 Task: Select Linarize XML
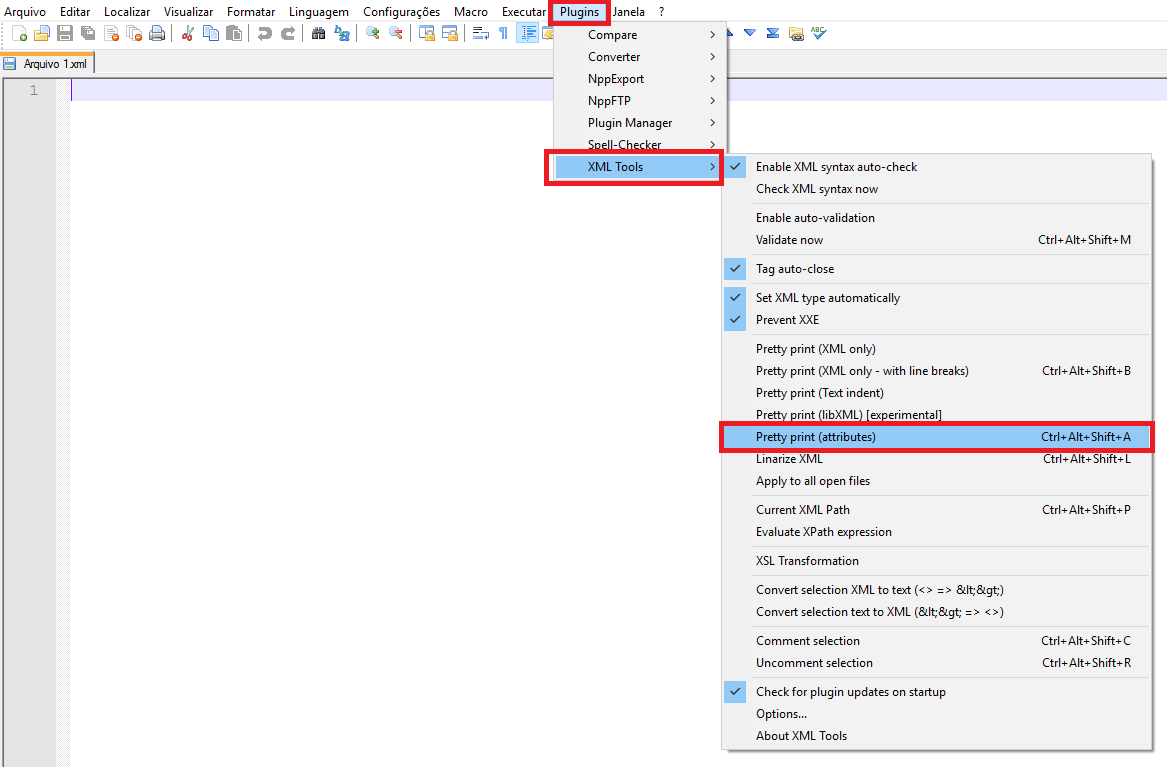pyautogui.click(x=937, y=459)
